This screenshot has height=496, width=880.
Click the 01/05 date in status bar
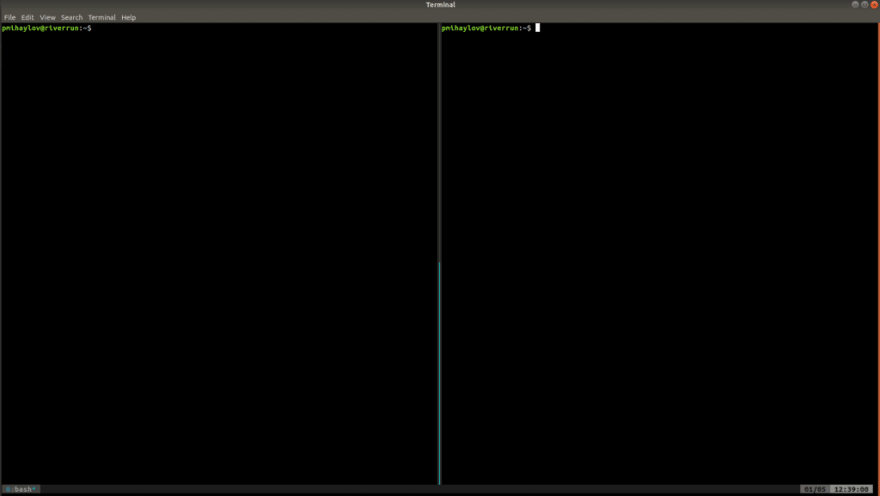pos(815,489)
